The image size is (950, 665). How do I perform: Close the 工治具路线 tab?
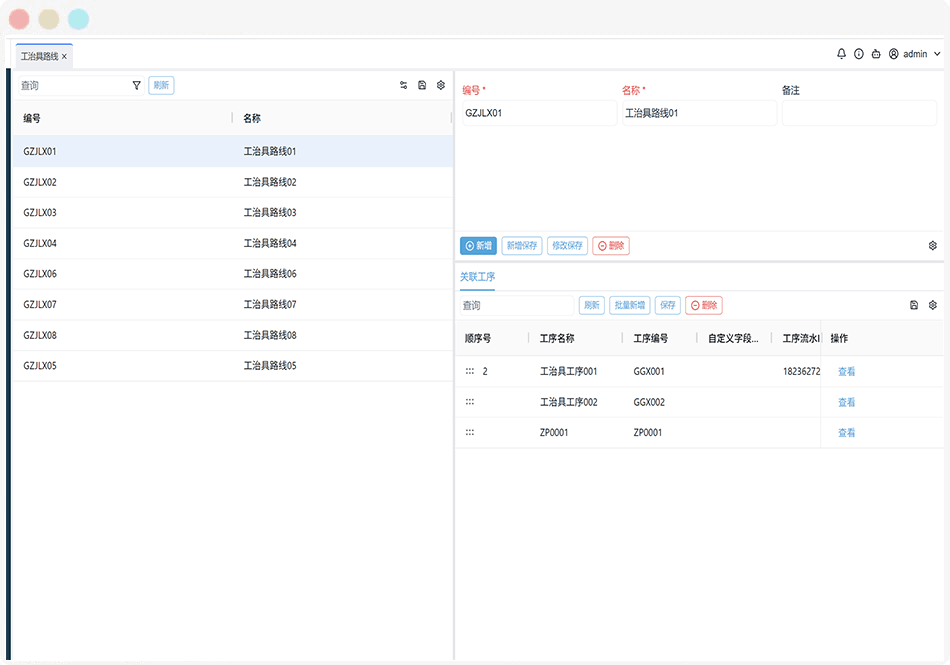tap(64, 56)
